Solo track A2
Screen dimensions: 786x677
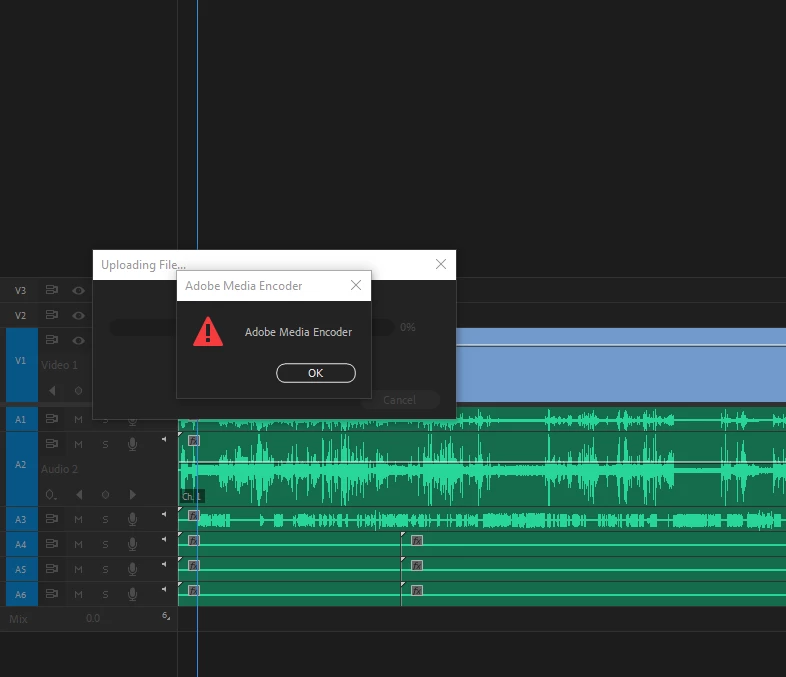coord(105,444)
